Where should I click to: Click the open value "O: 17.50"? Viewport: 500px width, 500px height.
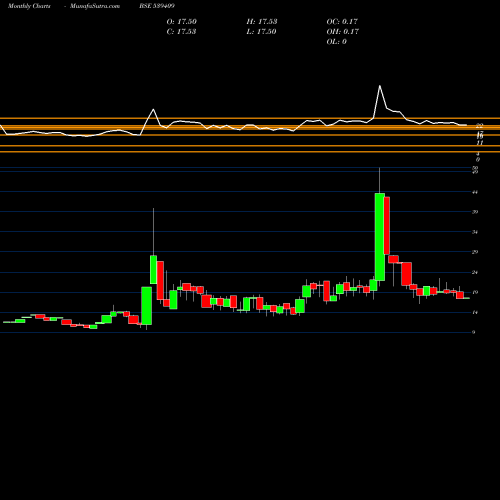coord(182,22)
